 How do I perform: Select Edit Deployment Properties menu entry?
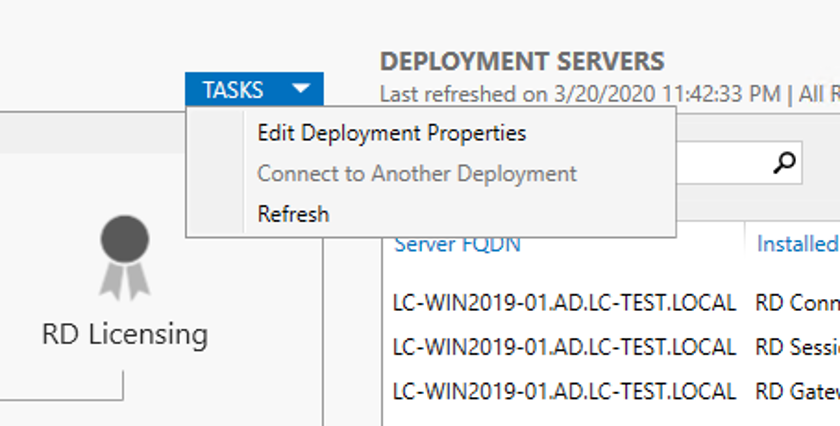coord(391,132)
